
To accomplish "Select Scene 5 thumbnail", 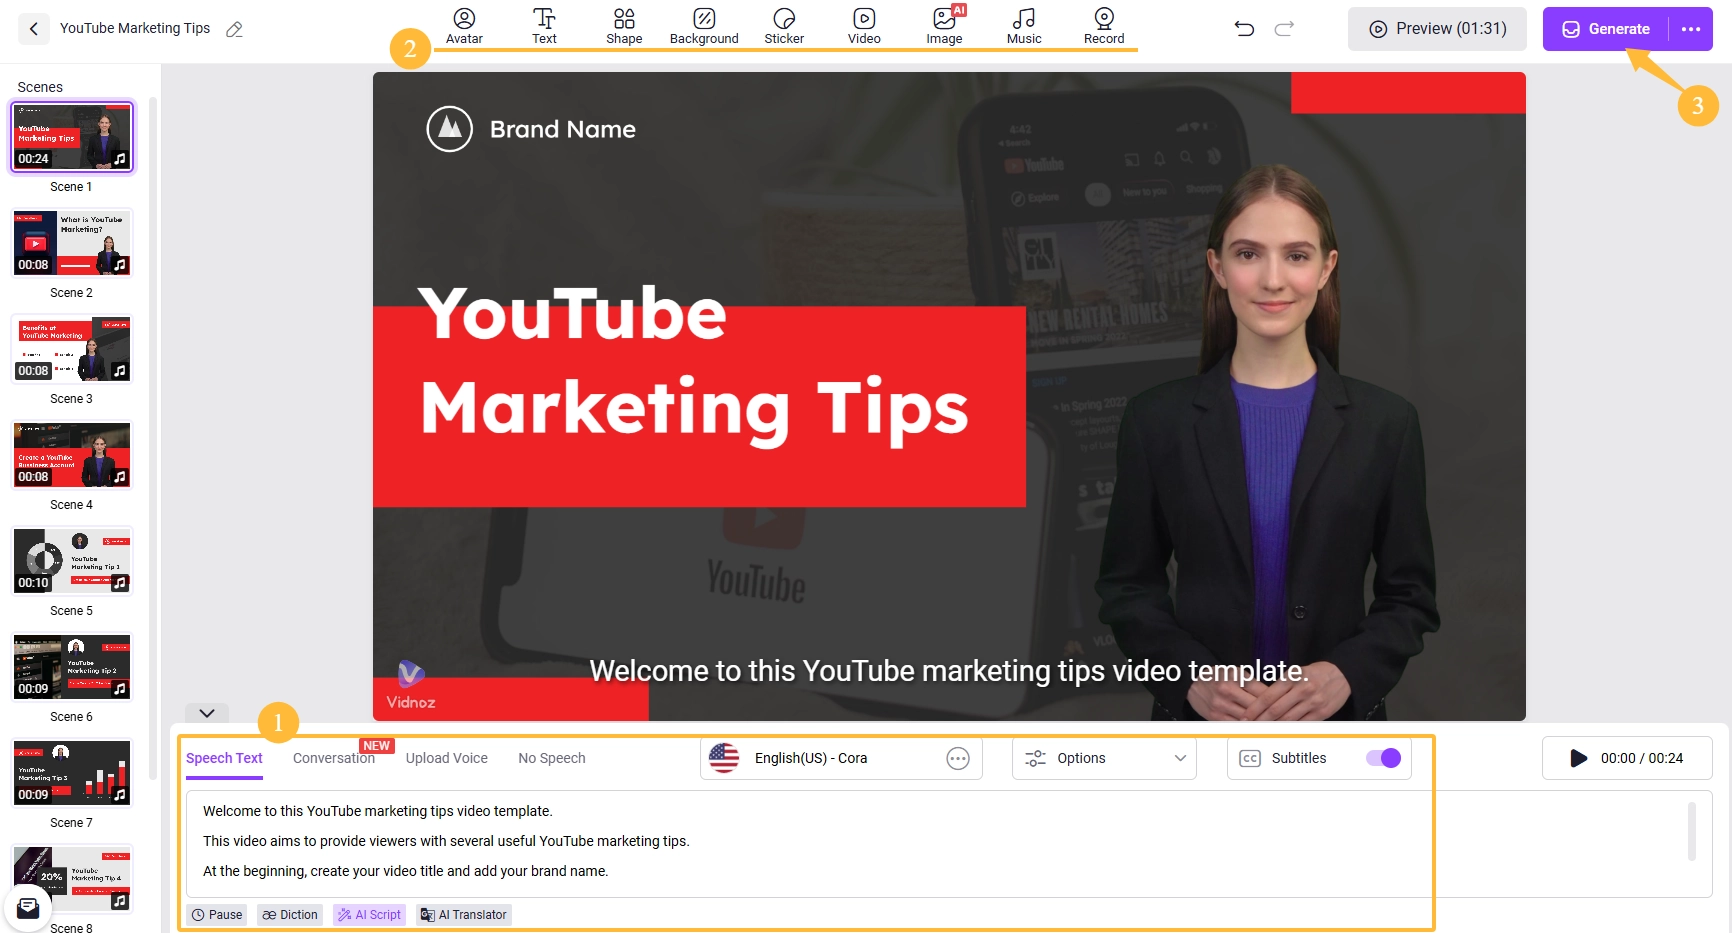I will (72, 561).
